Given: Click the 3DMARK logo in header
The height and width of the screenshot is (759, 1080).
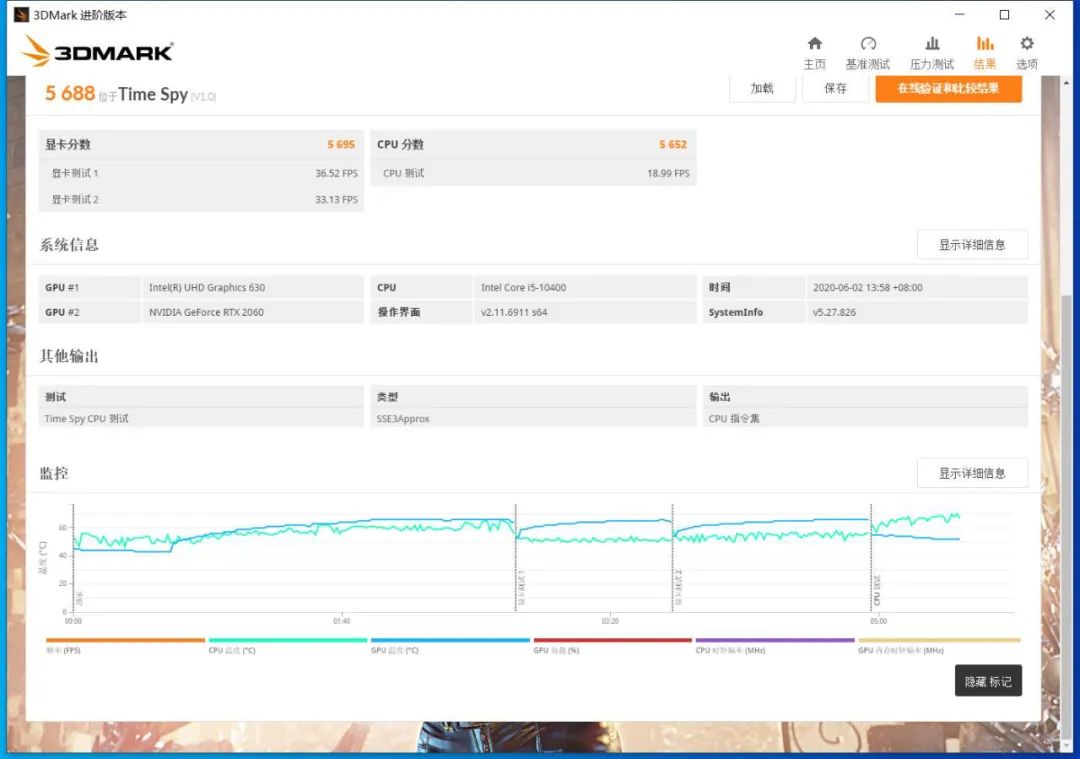Looking at the screenshot, I should coord(97,52).
